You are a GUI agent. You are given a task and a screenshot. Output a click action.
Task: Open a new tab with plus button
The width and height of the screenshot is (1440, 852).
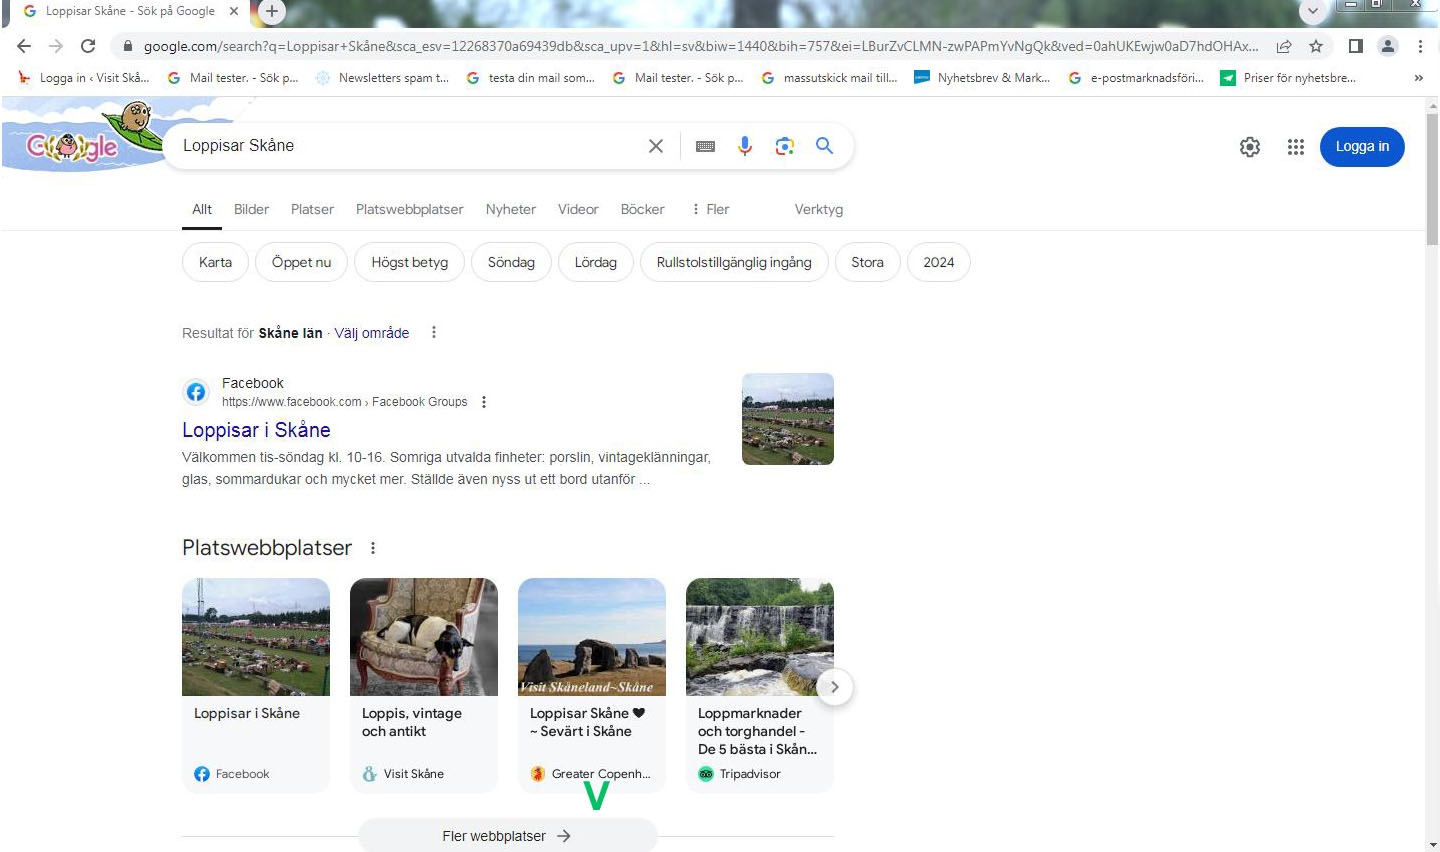(x=272, y=11)
